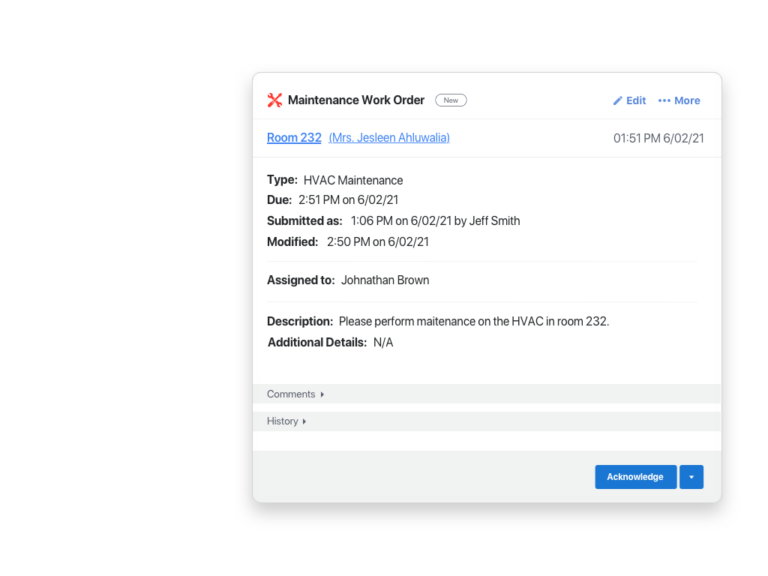
Task: Click the Submitted as Jeff Smith line
Action: pos(435,221)
